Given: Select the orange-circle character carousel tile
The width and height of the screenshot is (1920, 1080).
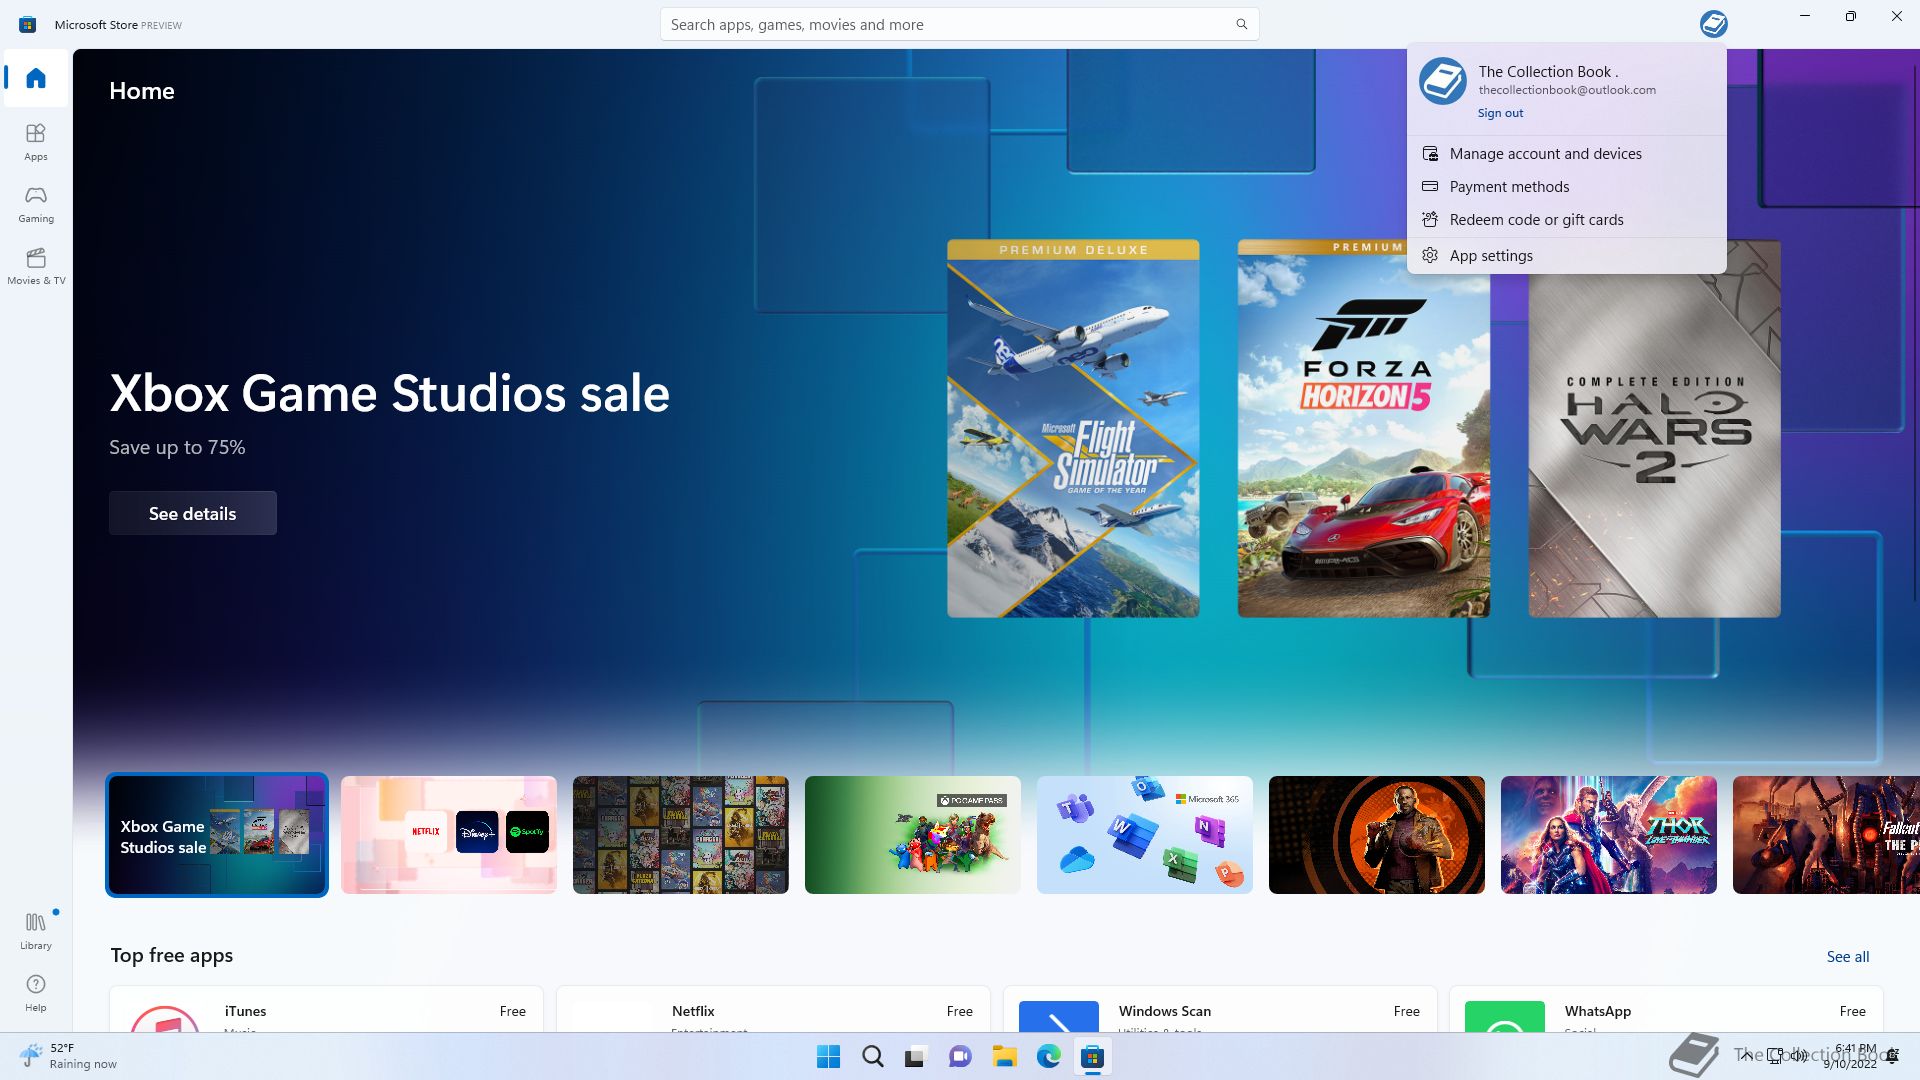Looking at the screenshot, I should tap(1377, 835).
